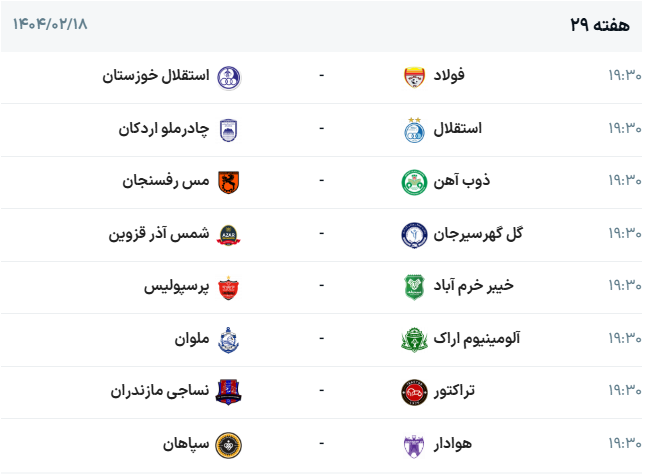649x474 pixels.
Task: Click the Mes Rafsanjan orange logo
Action: tap(230, 181)
